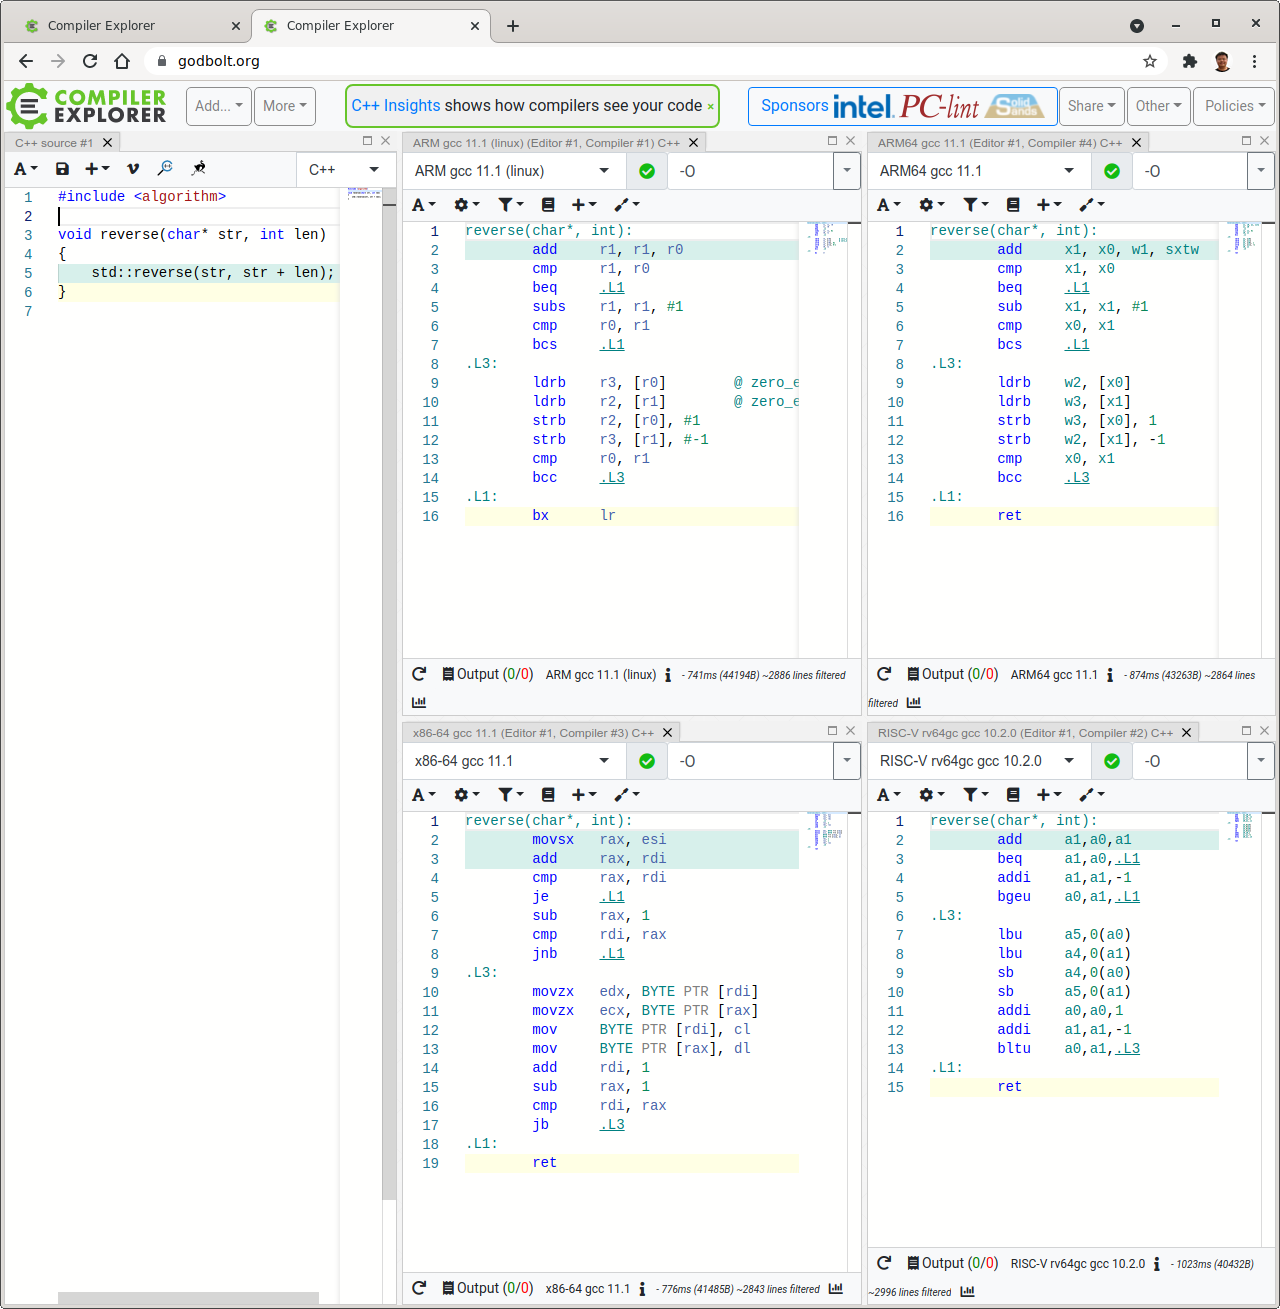This screenshot has width=1280, height=1309.
Task: Reload the godbolt.org page
Action: (90, 61)
